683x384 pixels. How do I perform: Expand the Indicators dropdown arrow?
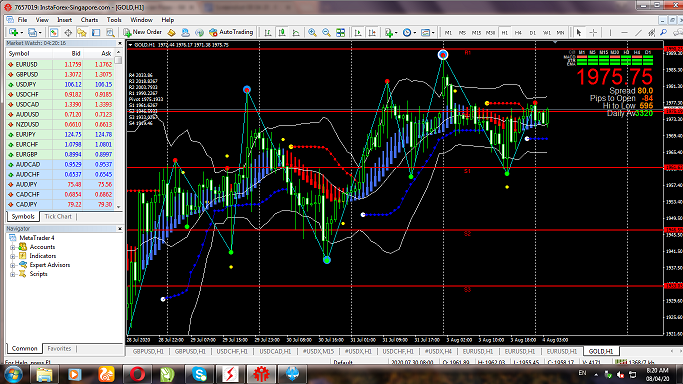coord(396,33)
